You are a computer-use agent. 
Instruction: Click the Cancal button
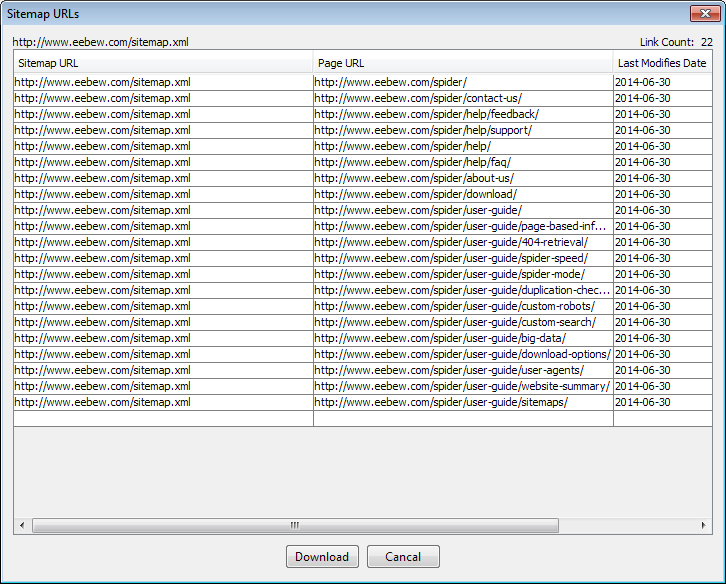pyautogui.click(x=403, y=556)
